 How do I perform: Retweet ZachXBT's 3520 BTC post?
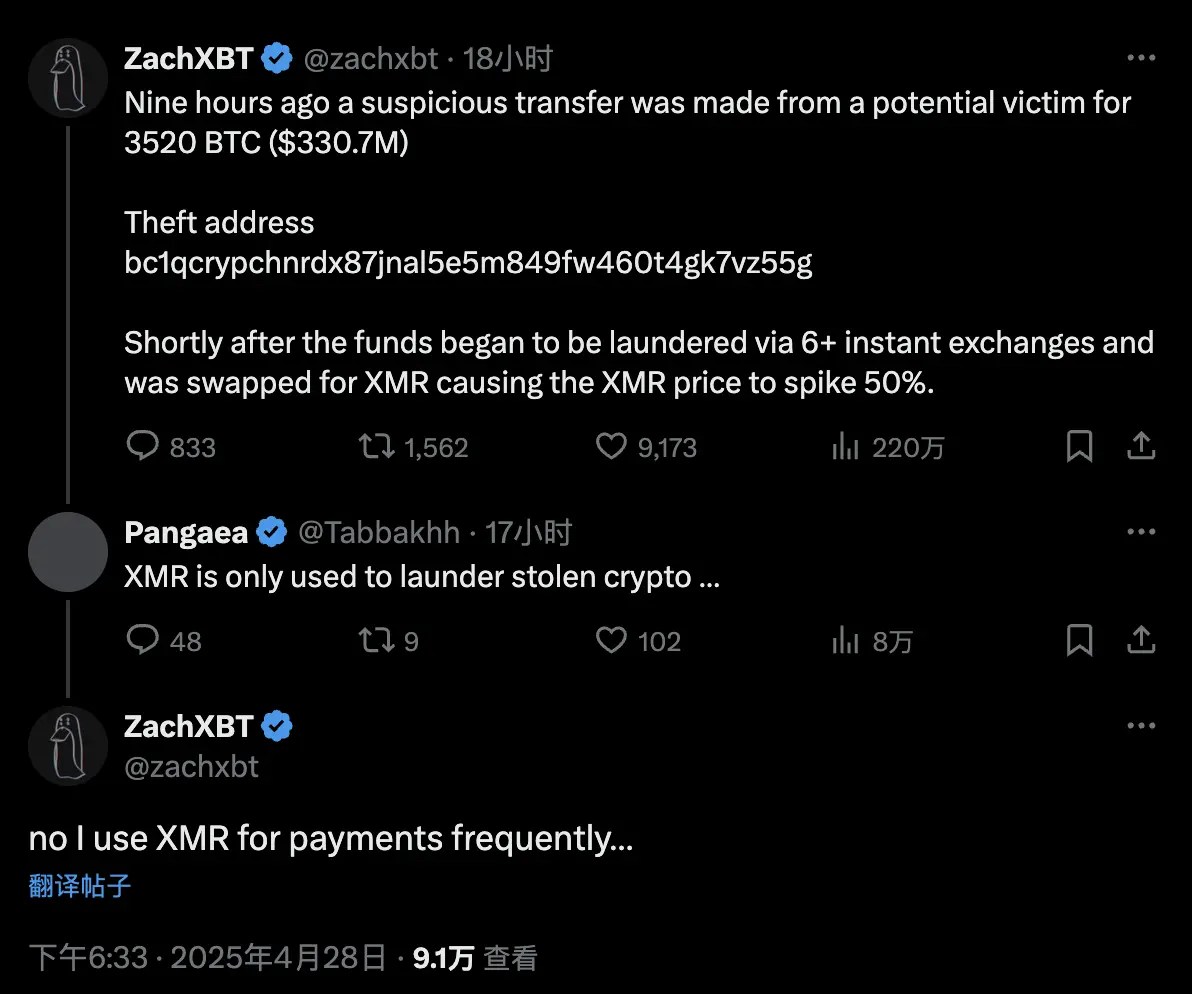(x=376, y=446)
